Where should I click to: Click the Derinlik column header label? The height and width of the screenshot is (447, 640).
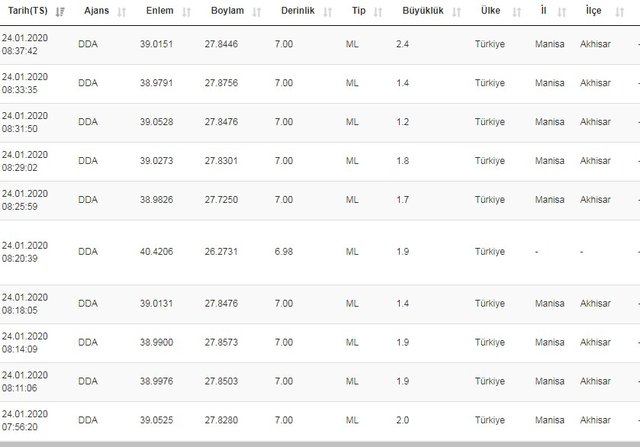[x=296, y=11]
